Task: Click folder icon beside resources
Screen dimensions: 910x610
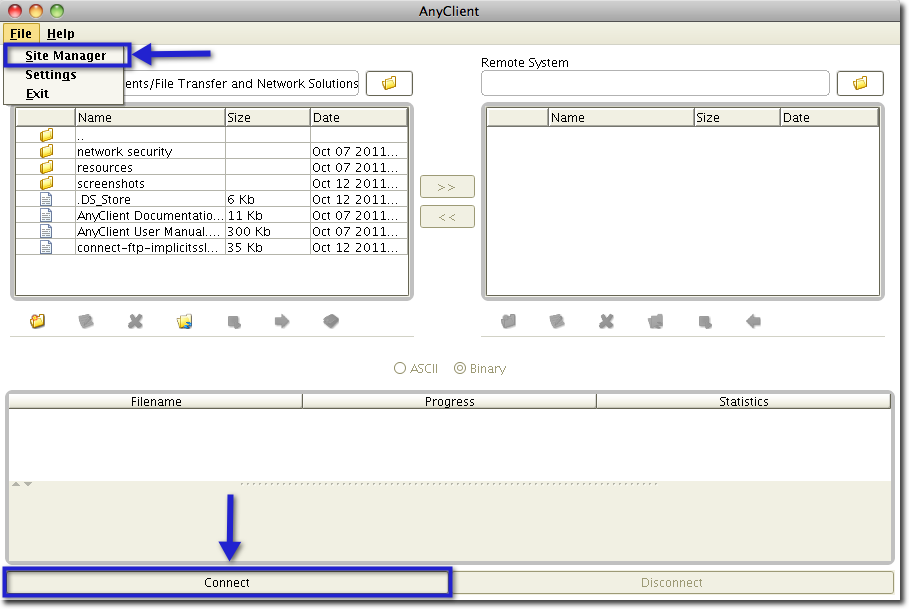Action: click(46, 167)
